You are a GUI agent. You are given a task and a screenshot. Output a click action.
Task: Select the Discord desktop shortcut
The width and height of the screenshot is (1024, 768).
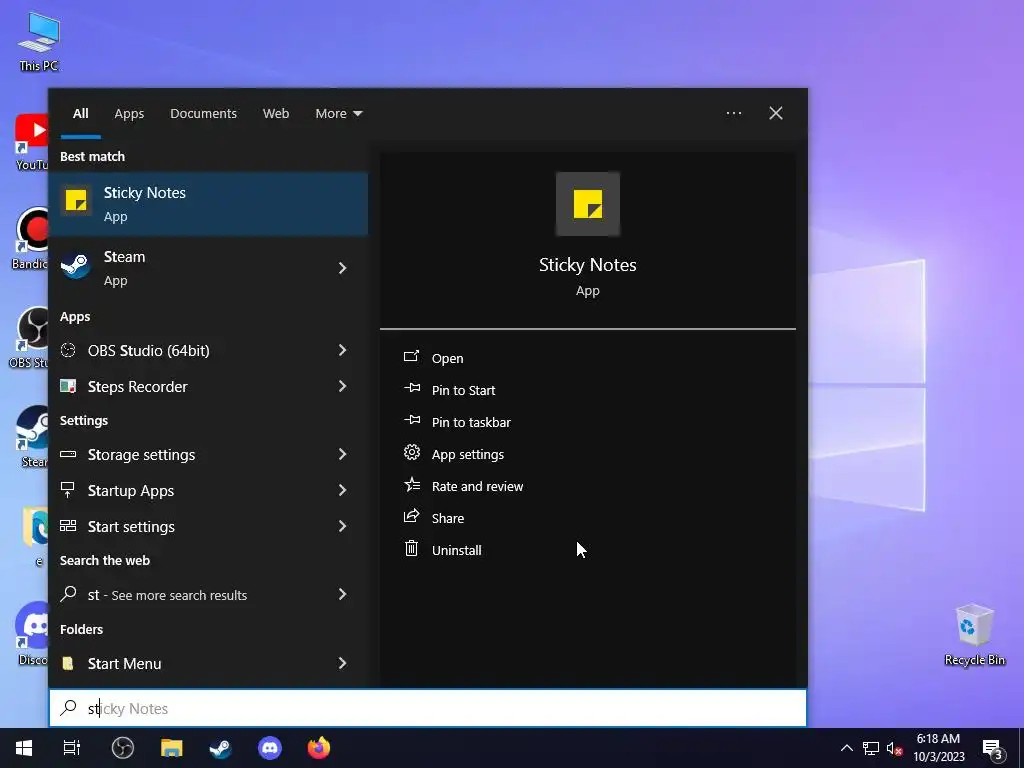point(32,633)
